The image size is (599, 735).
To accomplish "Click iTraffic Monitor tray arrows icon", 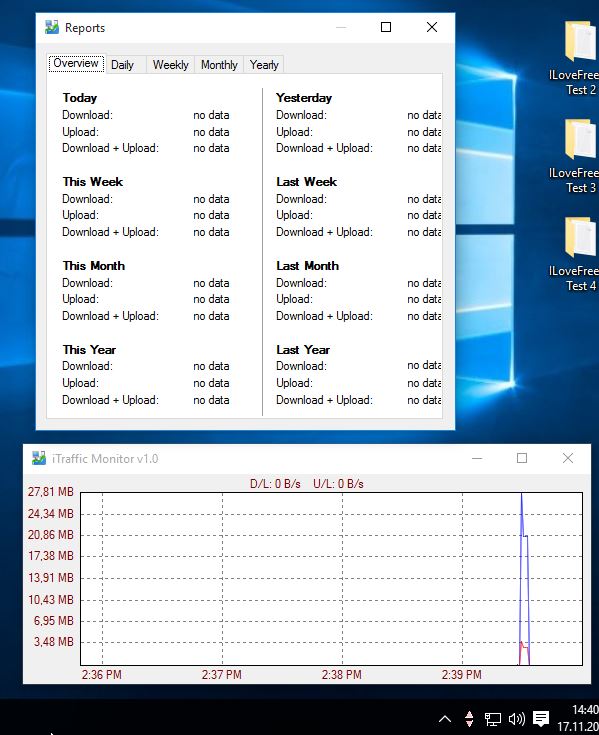I will click(x=469, y=718).
